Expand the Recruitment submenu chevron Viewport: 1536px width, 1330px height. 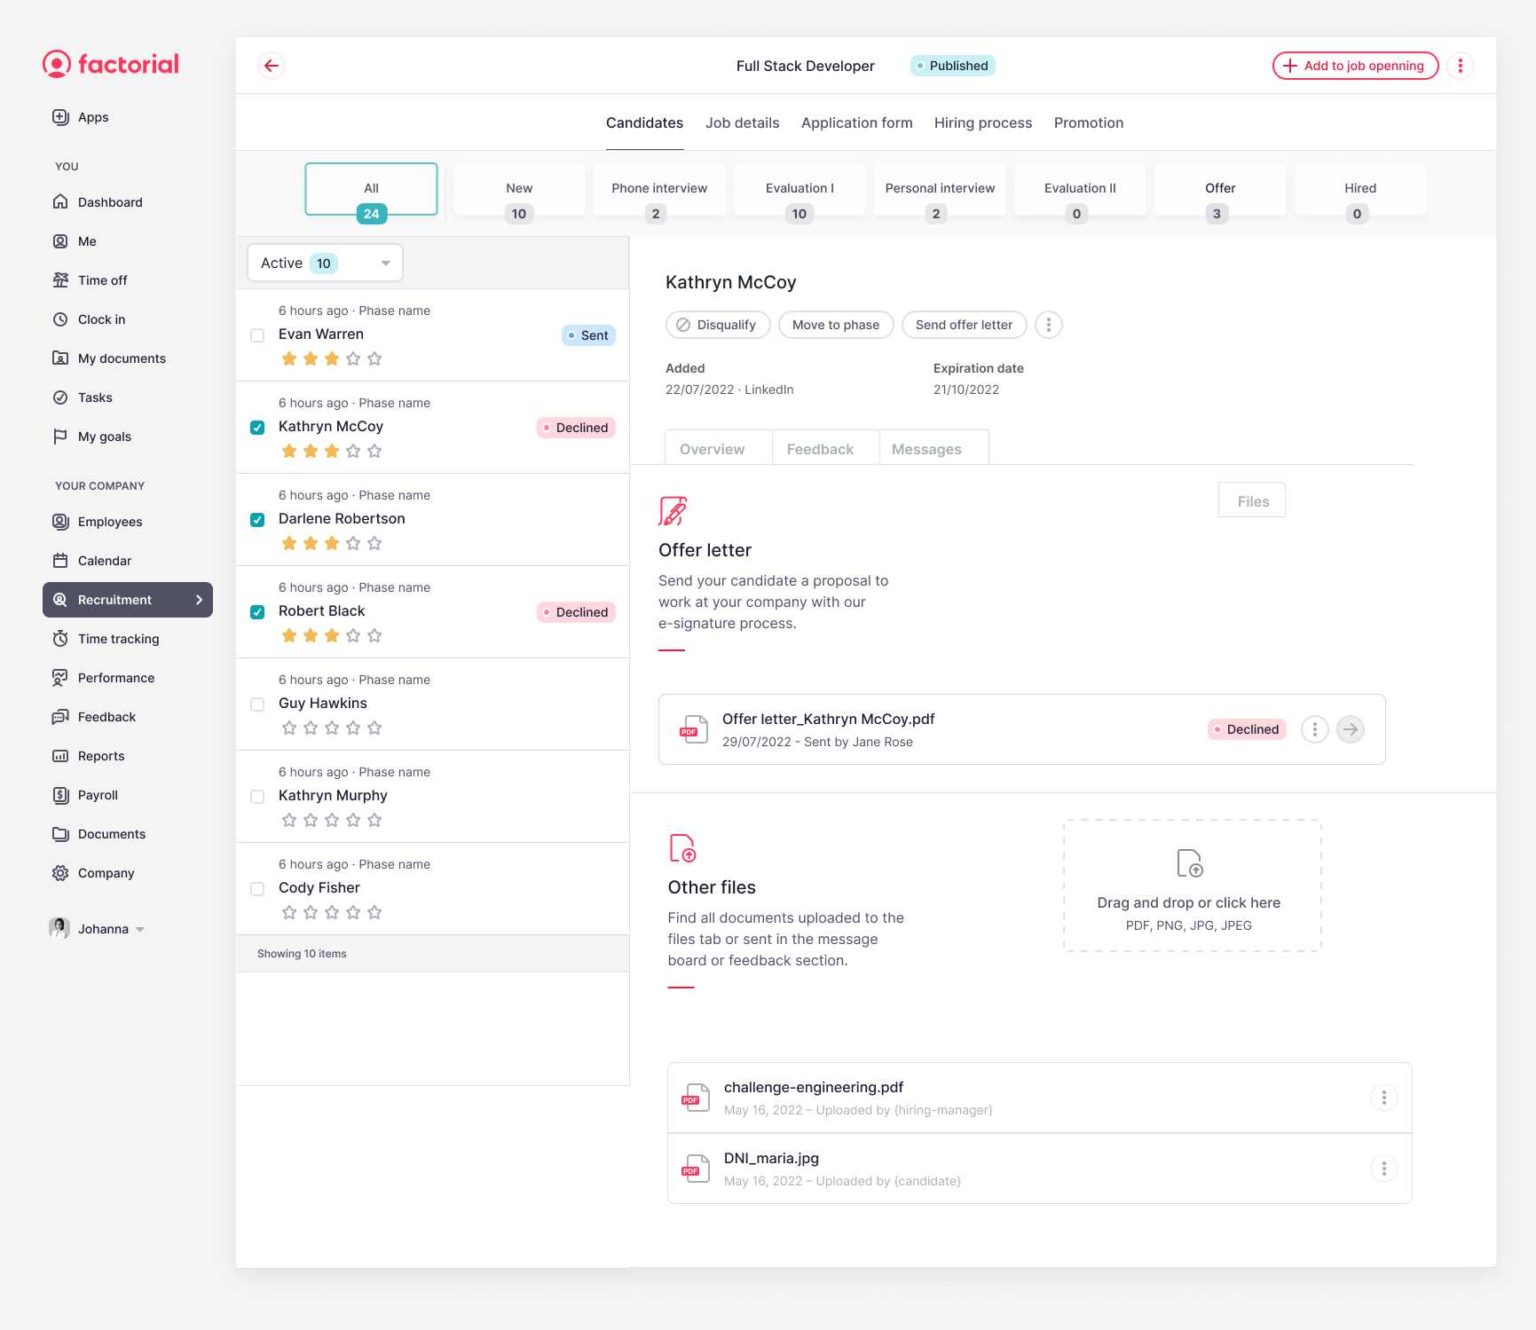(x=199, y=600)
